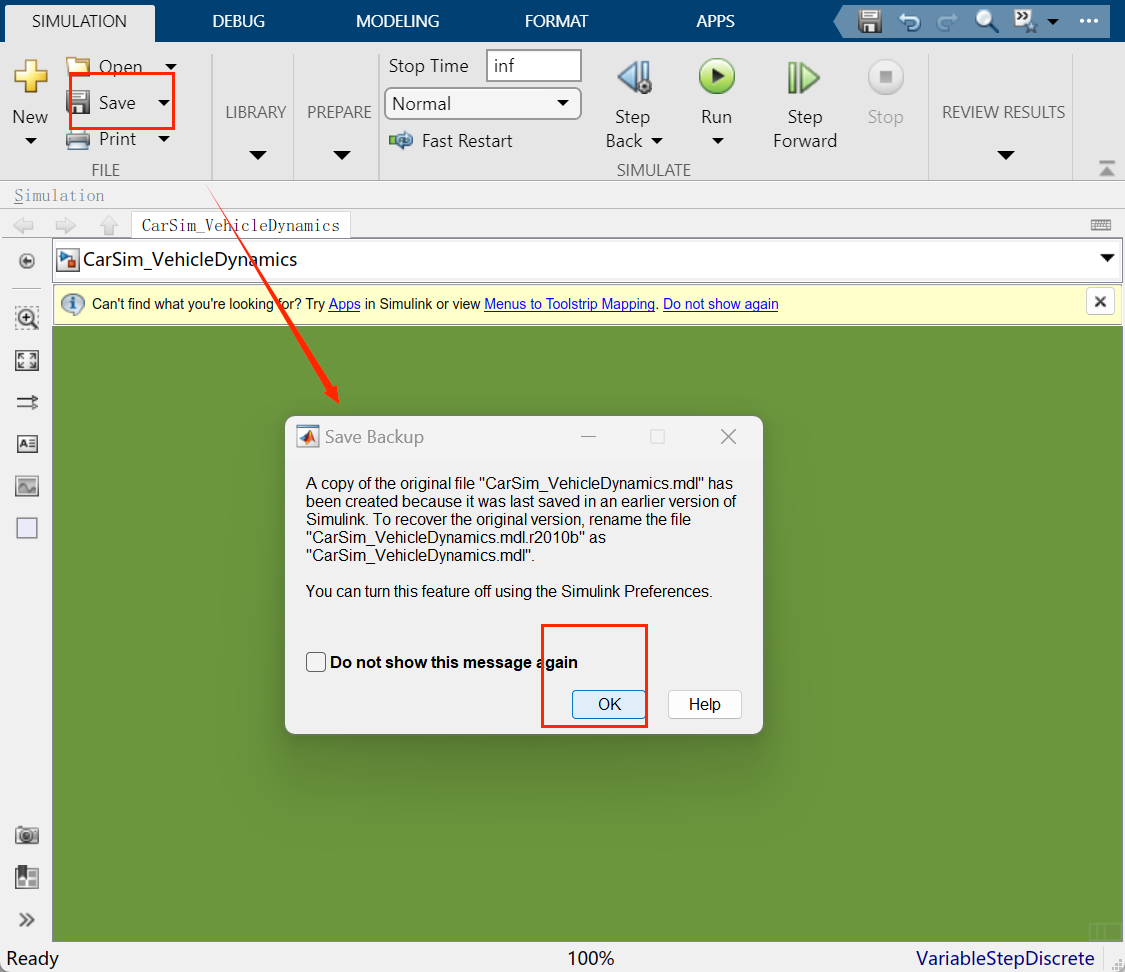The width and height of the screenshot is (1125, 972).
Task: Go up to parent system
Action: (108, 225)
